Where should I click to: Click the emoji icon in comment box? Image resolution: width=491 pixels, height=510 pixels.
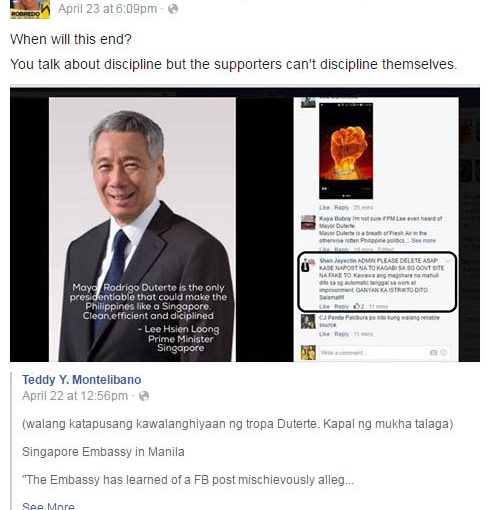[x=443, y=353]
